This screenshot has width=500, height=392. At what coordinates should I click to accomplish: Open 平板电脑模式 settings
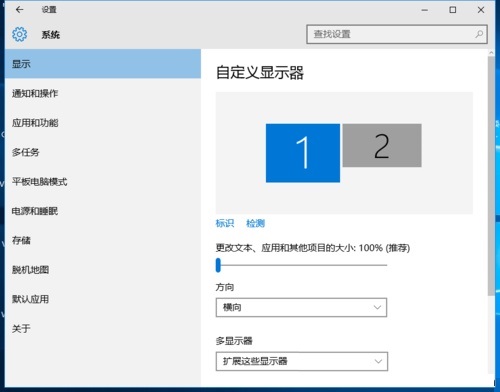point(103,182)
